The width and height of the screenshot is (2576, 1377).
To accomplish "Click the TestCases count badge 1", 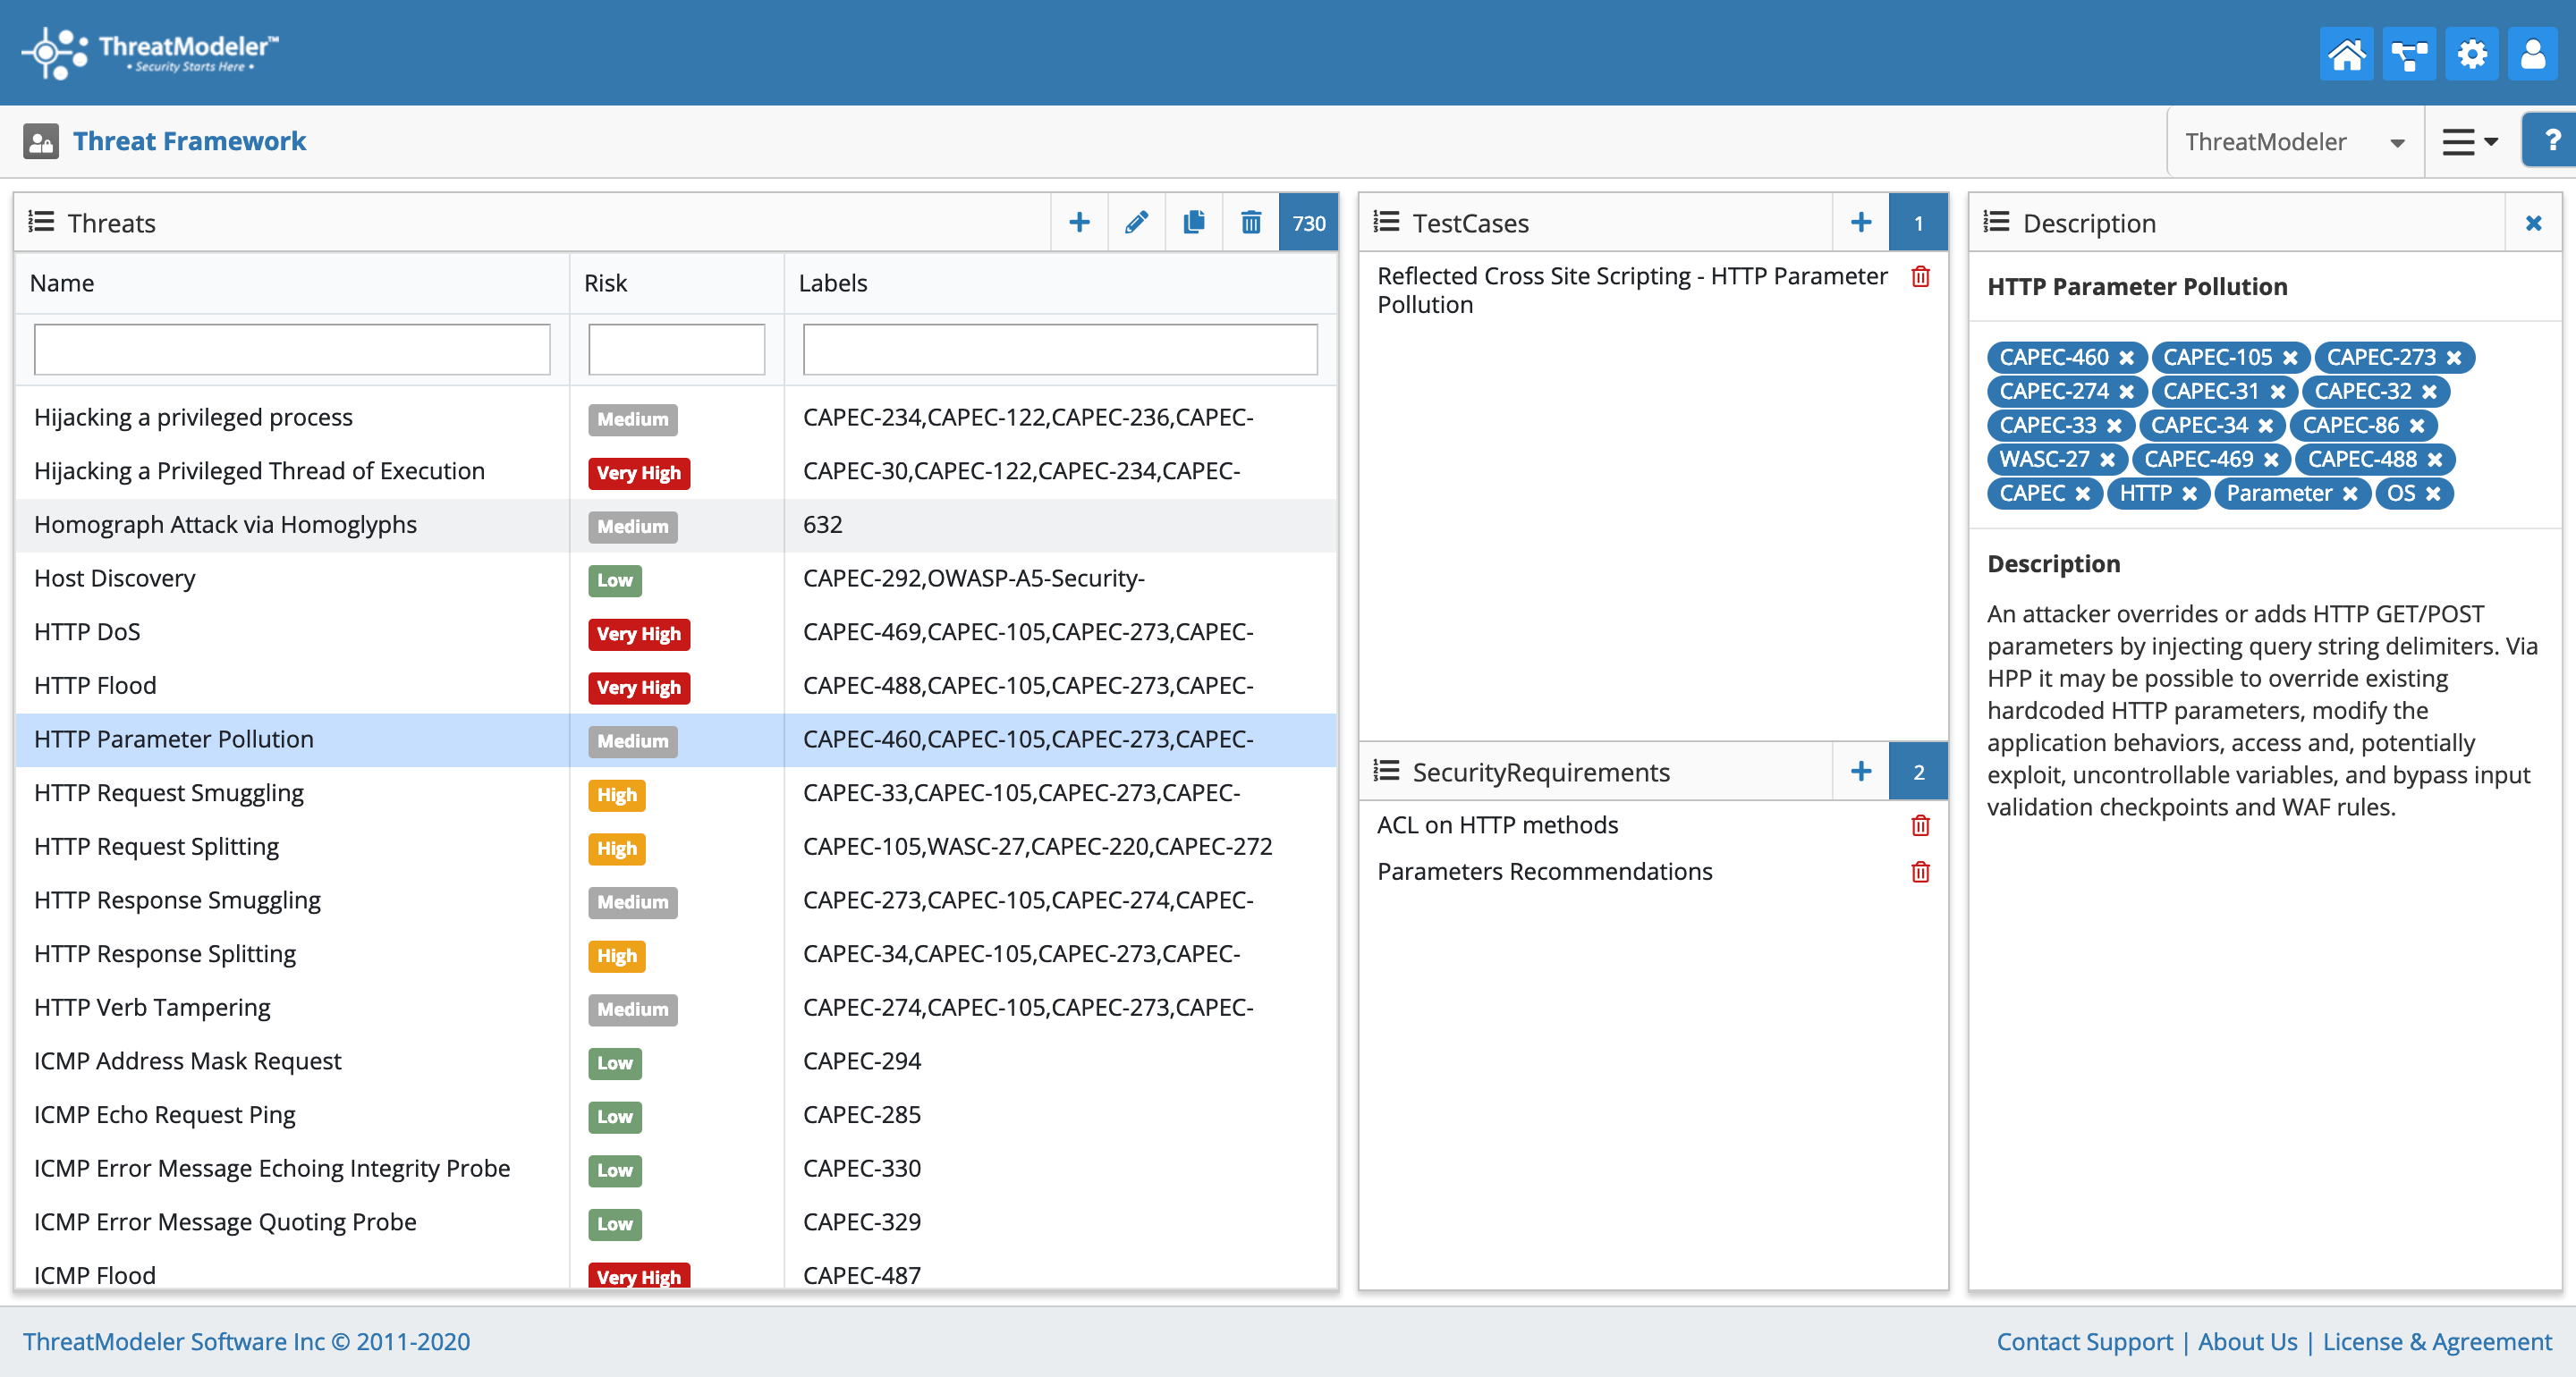I will (x=1918, y=222).
